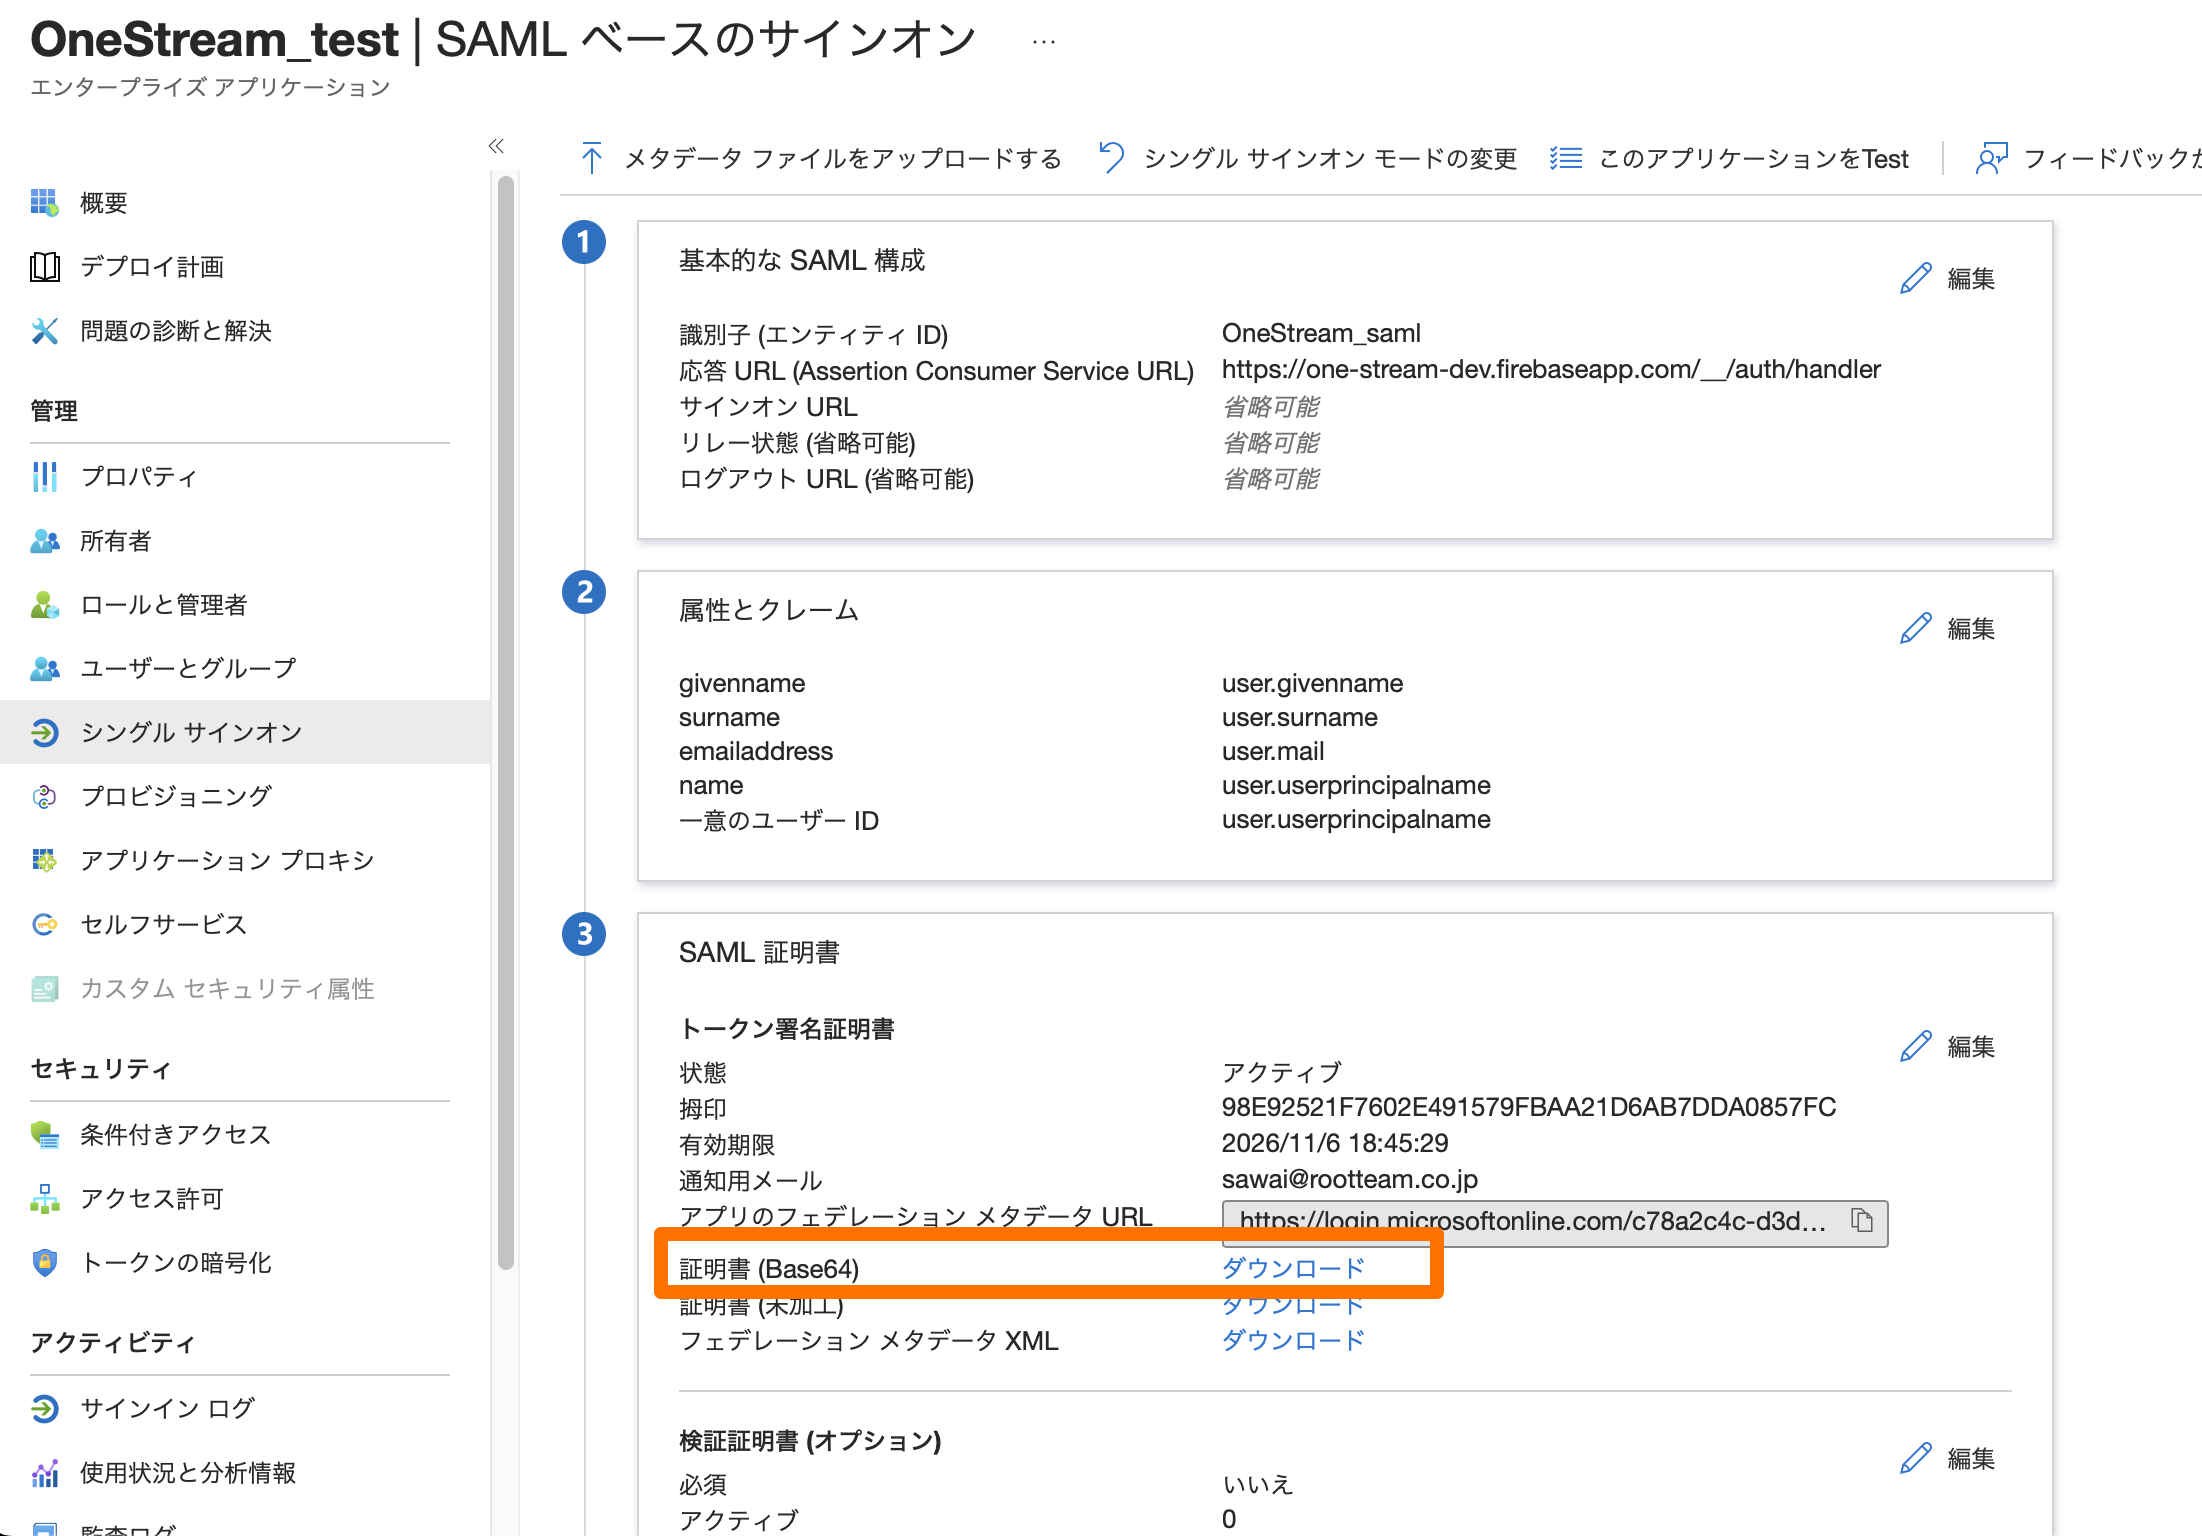Click Test this application list icon
The width and height of the screenshot is (2202, 1536).
coord(1566,158)
